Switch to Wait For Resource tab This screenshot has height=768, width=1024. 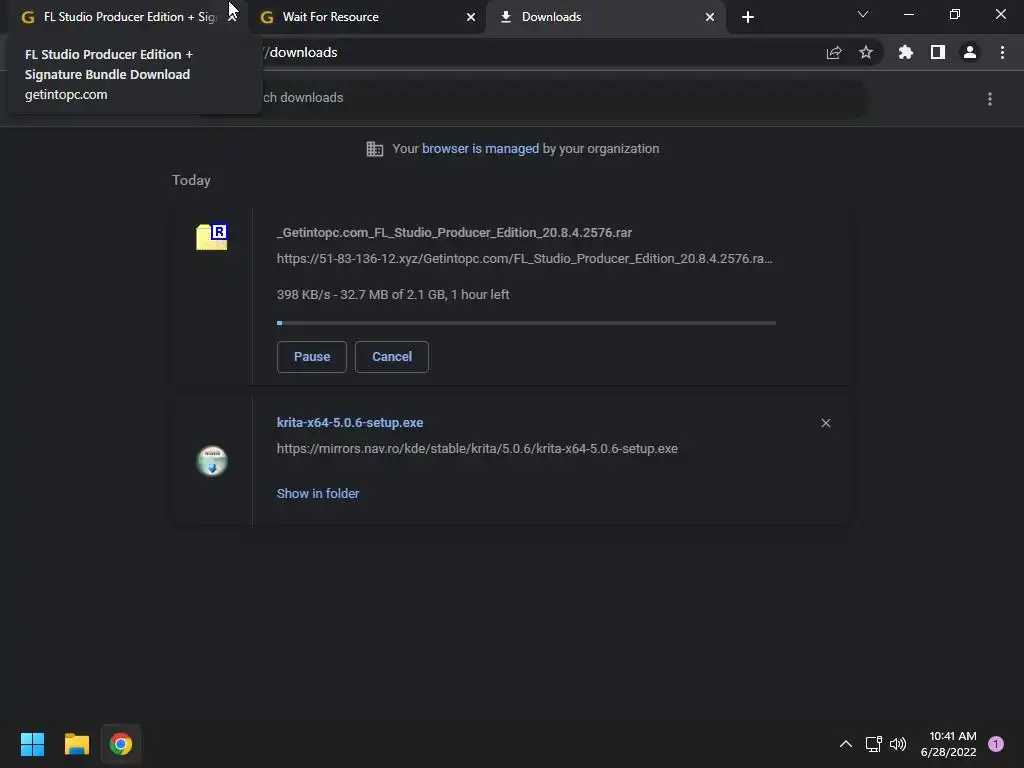click(366, 17)
